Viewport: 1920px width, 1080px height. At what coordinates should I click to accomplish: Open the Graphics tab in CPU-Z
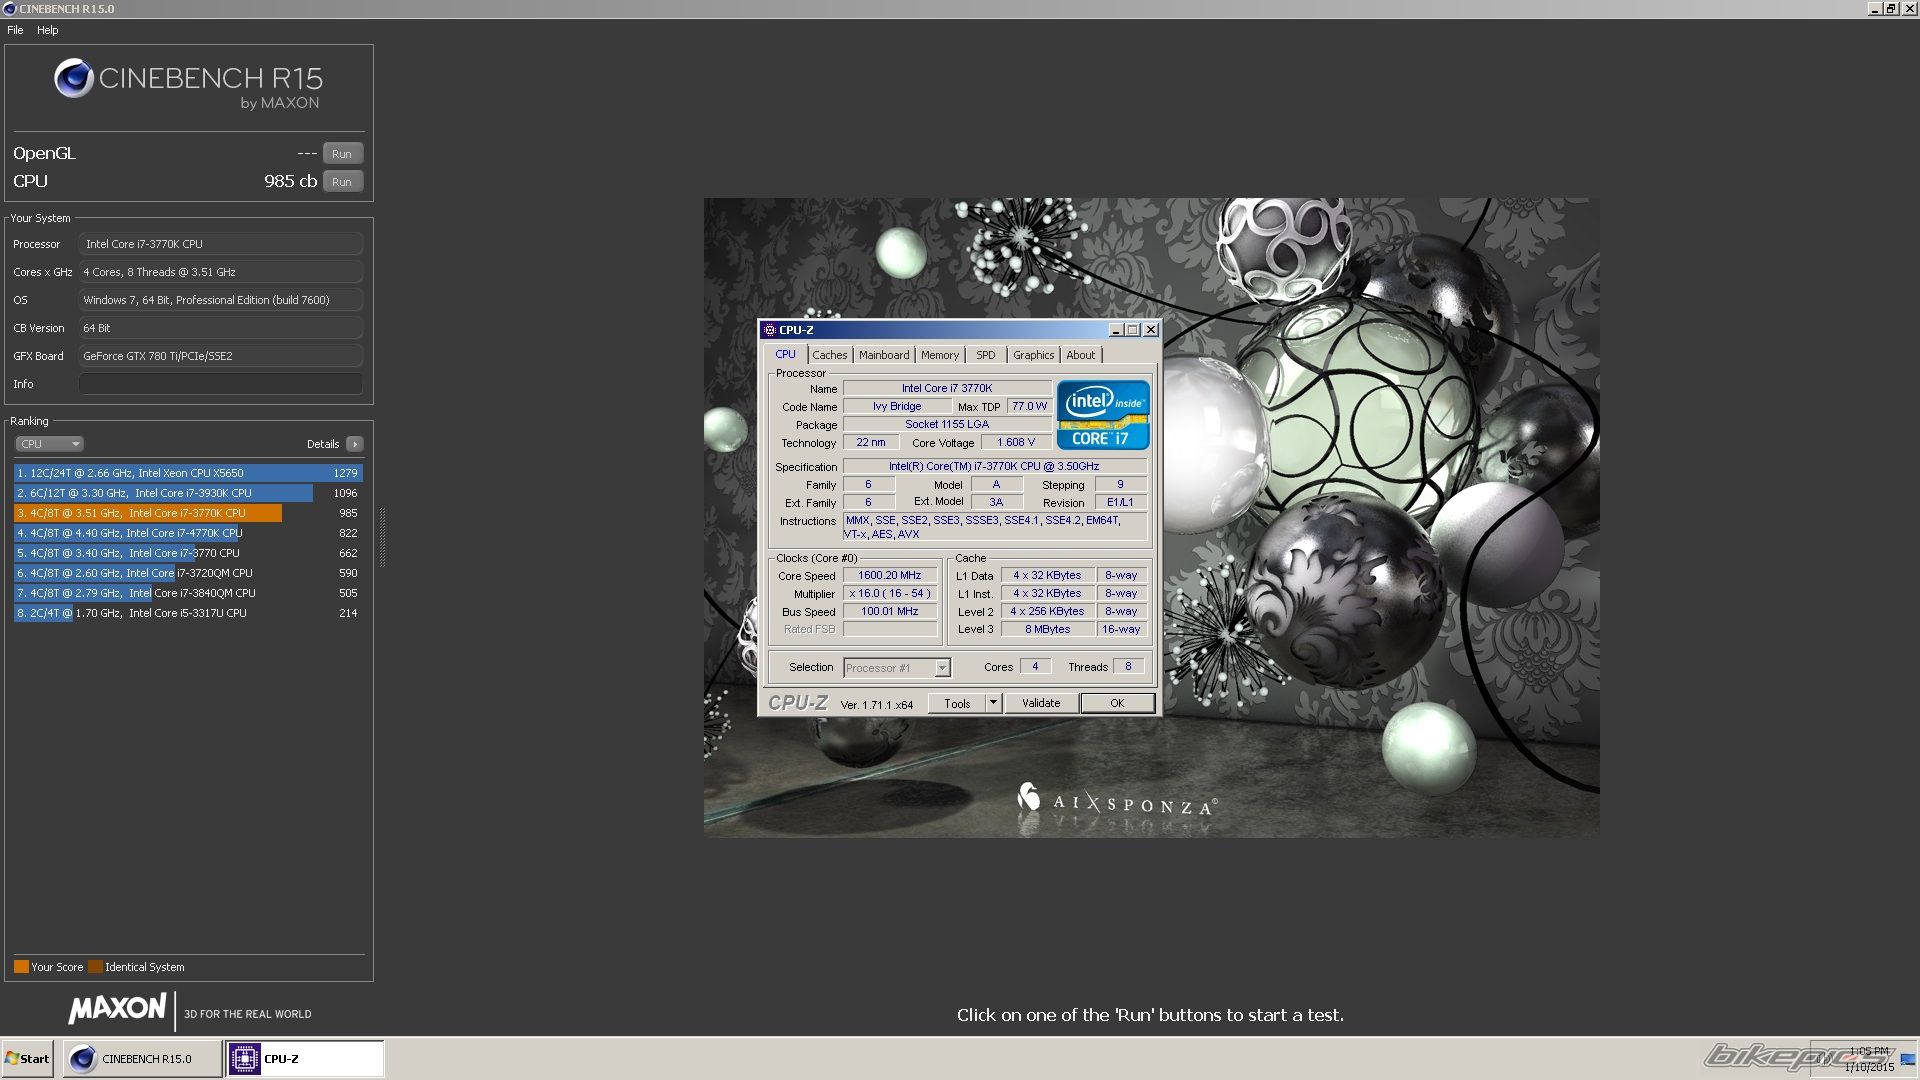tap(1033, 355)
